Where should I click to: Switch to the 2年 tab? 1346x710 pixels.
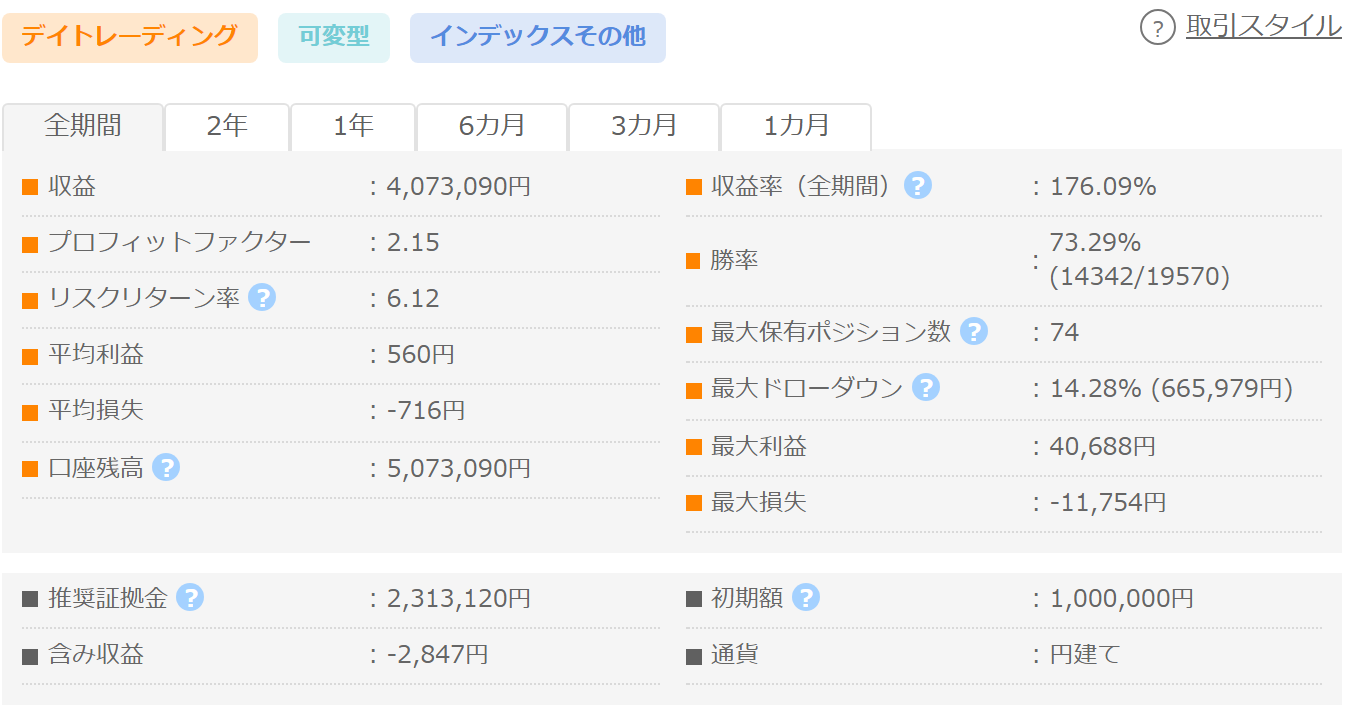(227, 126)
